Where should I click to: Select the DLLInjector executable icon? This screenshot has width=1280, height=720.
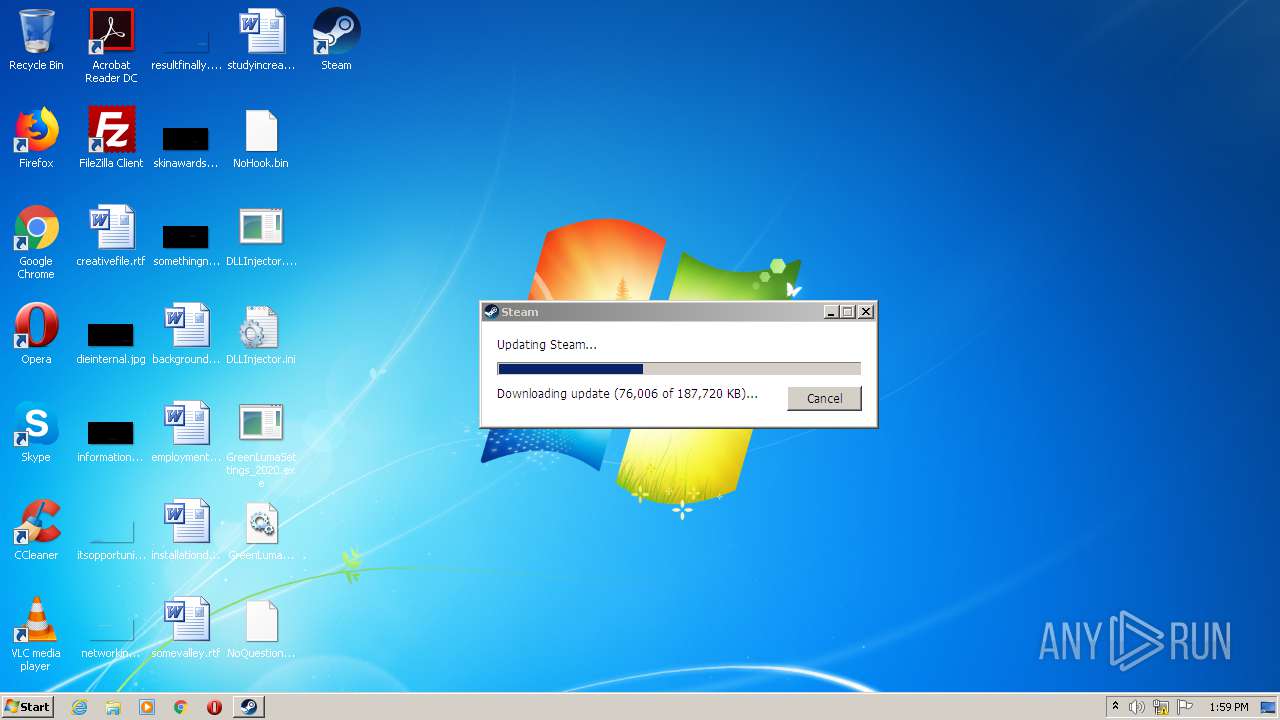click(261, 237)
